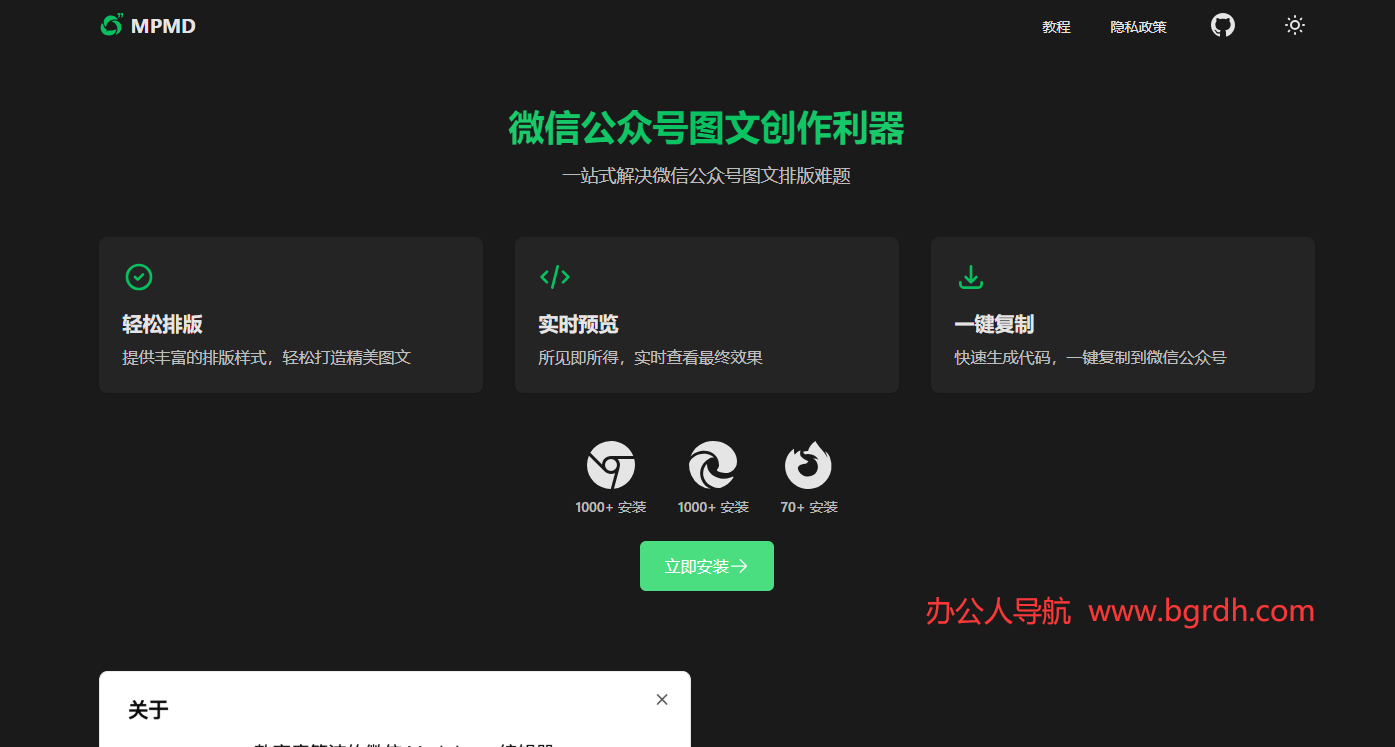This screenshot has width=1395, height=747.
Task: Click the Firefox icon above 70+ 安装
Action: point(808,465)
